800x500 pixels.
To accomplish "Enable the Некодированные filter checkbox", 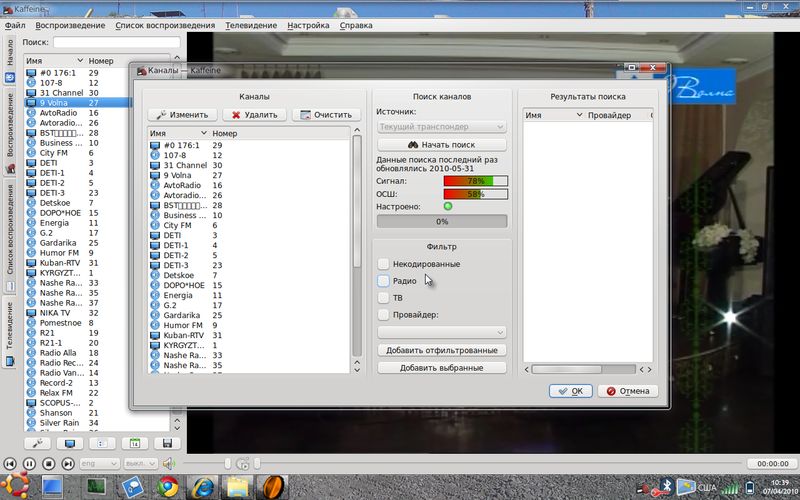I will coord(384,263).
